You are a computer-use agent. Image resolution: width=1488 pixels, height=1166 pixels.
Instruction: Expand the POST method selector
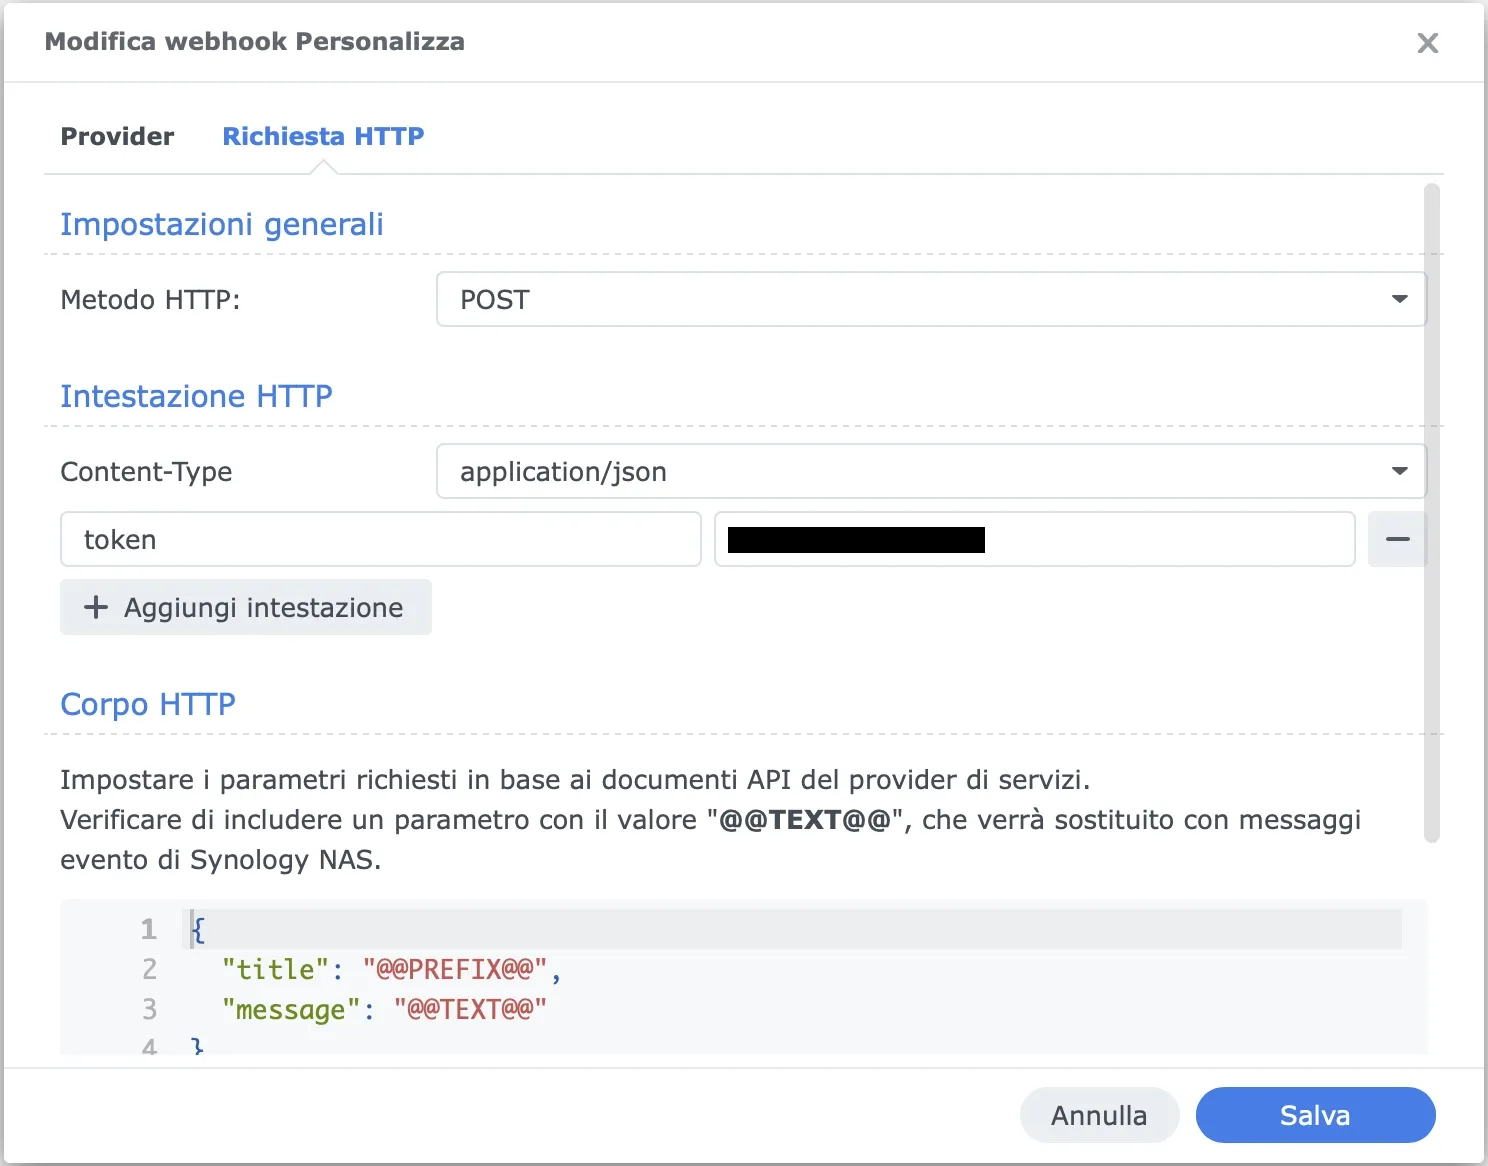pos(930,299)
